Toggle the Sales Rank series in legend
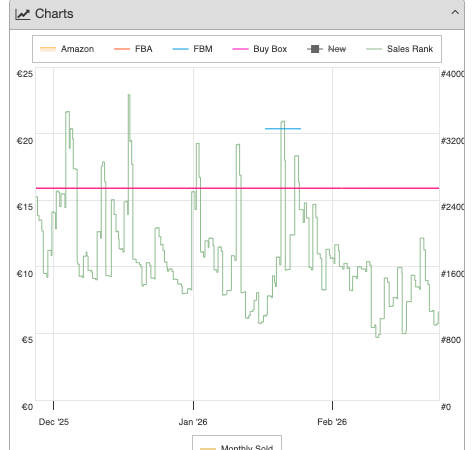This screenshot has width=474, height=450. click(x=399, y=49)
